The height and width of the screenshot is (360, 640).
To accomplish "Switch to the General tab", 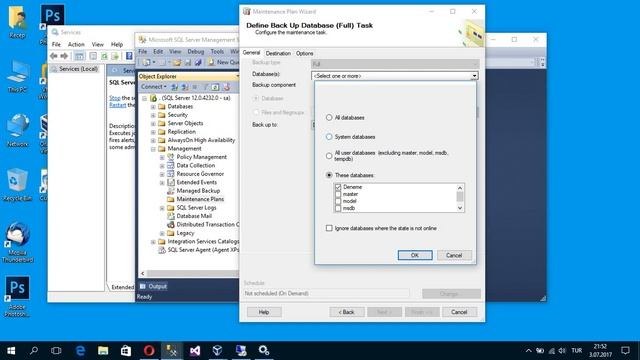I will point(251,53).
